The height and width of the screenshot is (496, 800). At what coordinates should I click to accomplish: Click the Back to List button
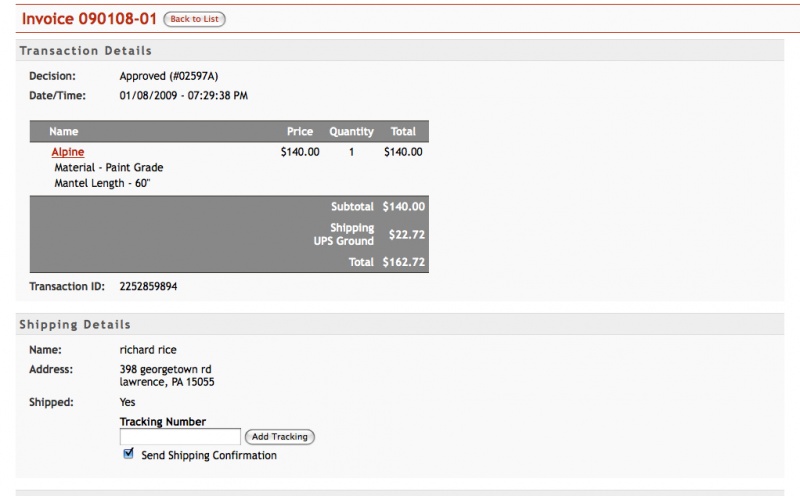pos(194,19)
